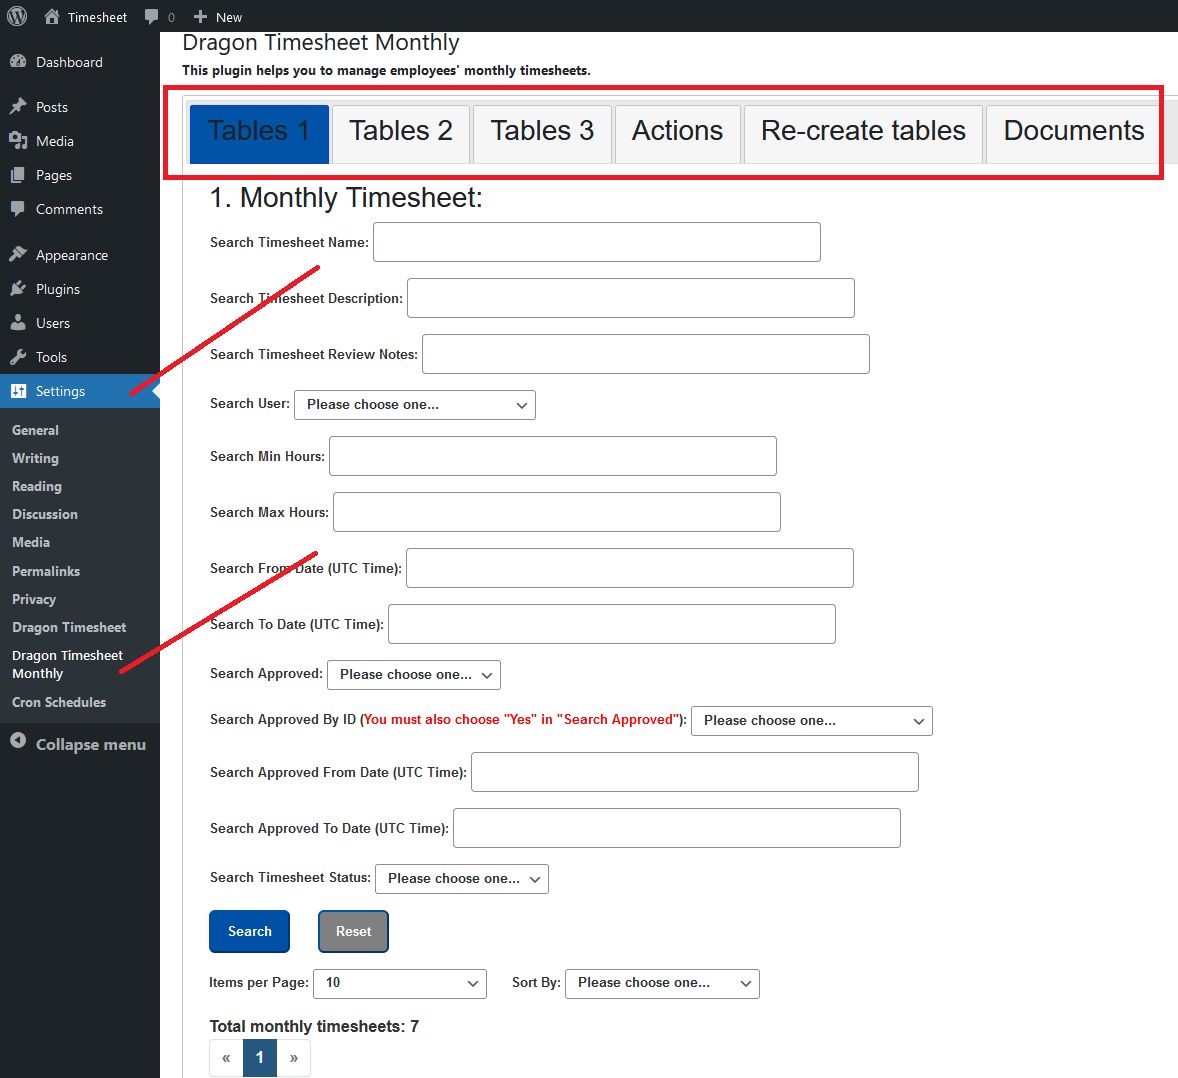Switch to the Tables 1 tab

[x=258, y=134]
